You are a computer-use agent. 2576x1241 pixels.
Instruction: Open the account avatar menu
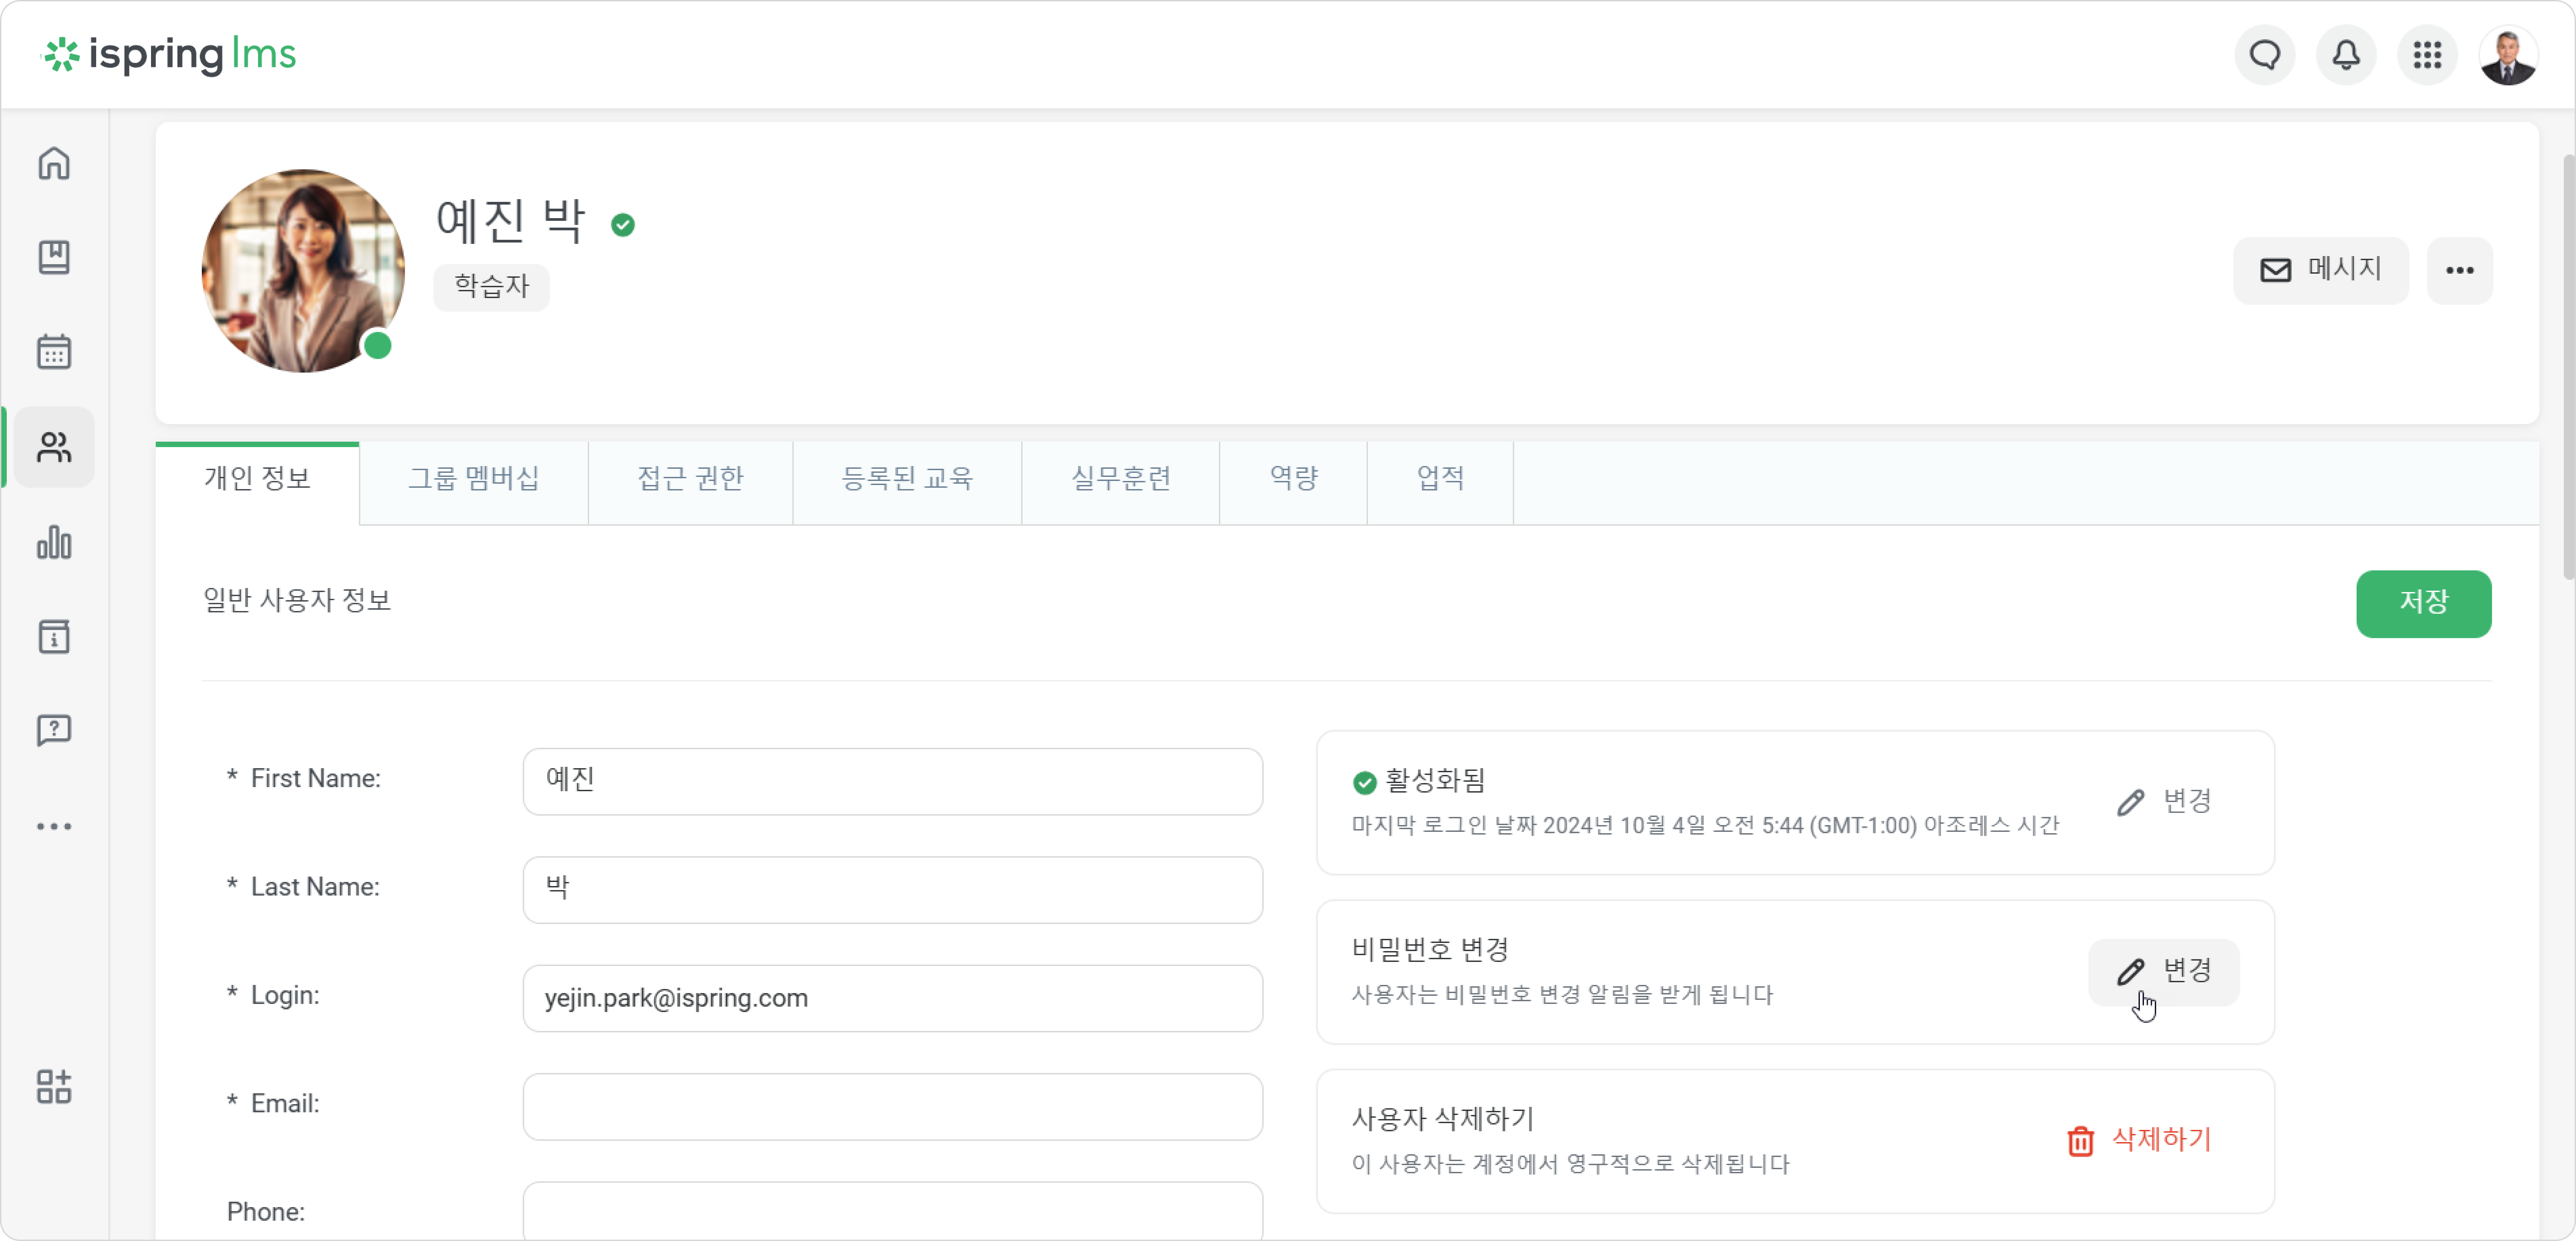pyautogui.click(x=2508, y=55)
